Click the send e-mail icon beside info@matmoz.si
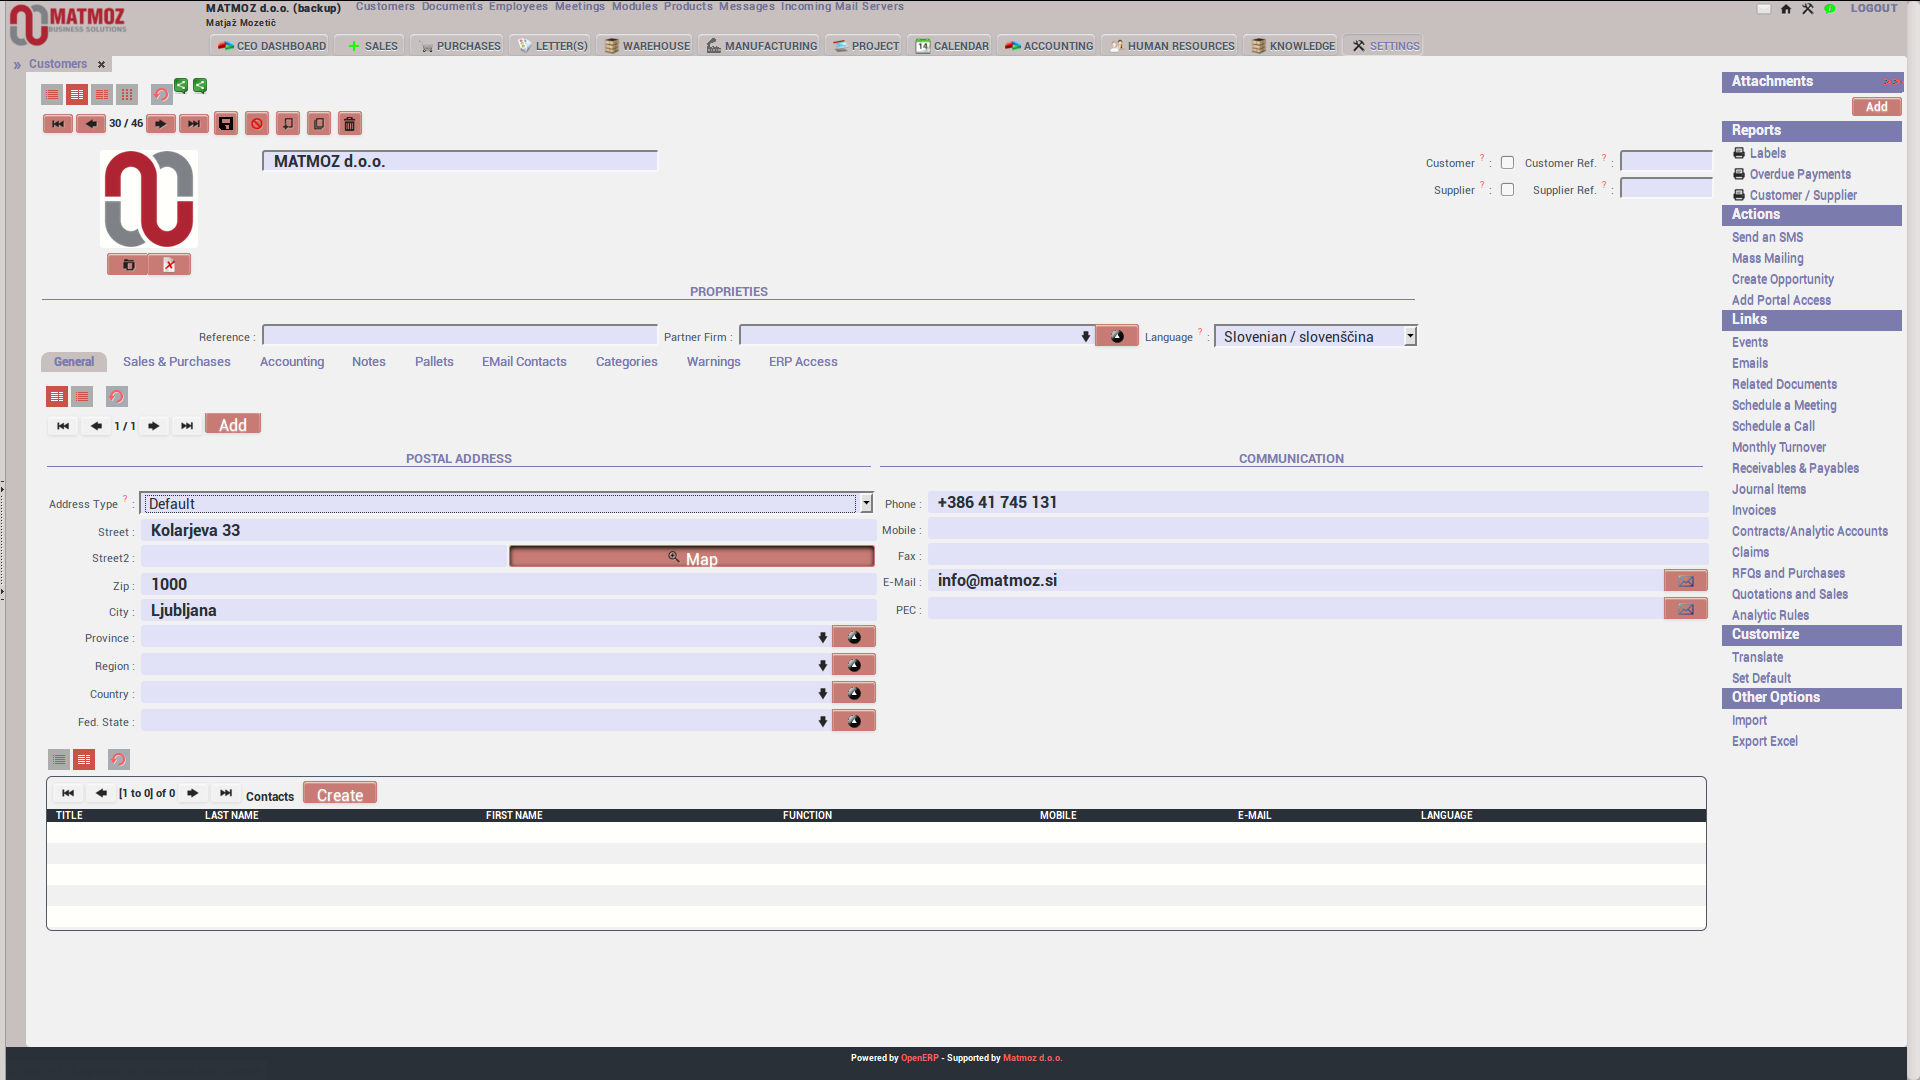This screenshot has width=1920, height=1080. (1685, 581)
